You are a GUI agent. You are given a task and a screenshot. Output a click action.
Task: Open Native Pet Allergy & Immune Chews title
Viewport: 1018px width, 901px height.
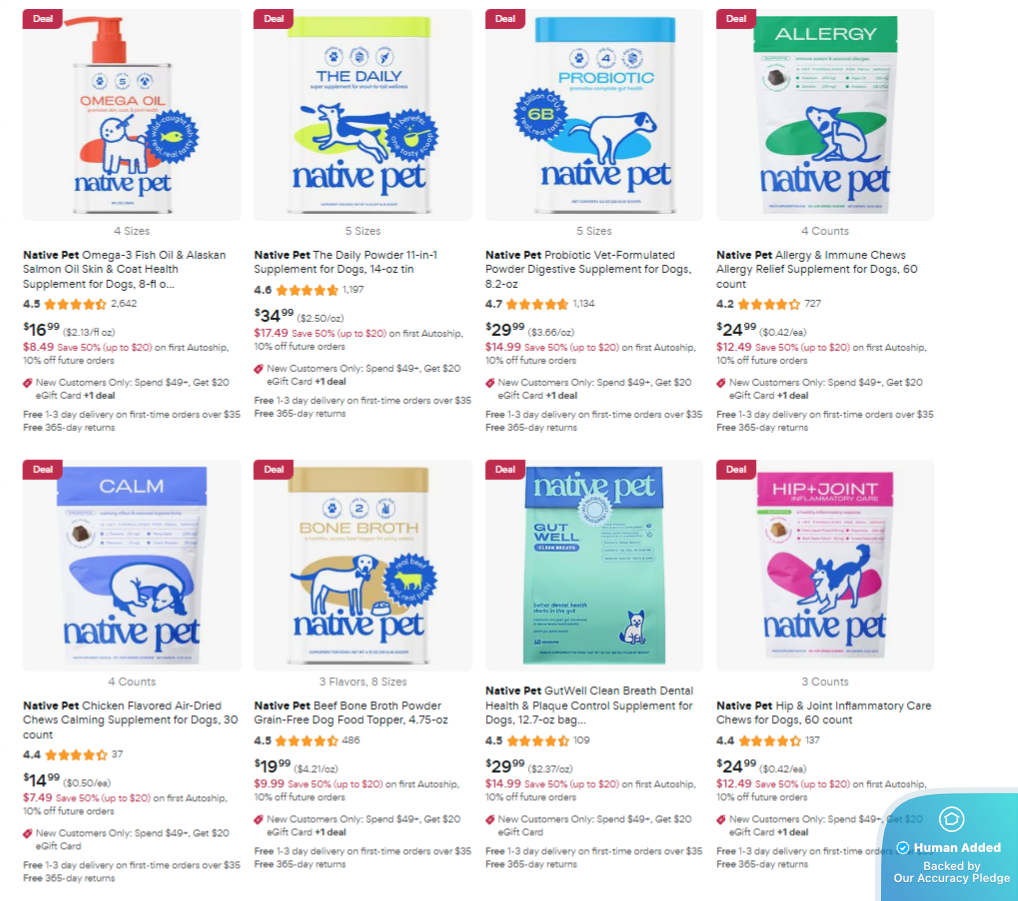coord(817,269)
